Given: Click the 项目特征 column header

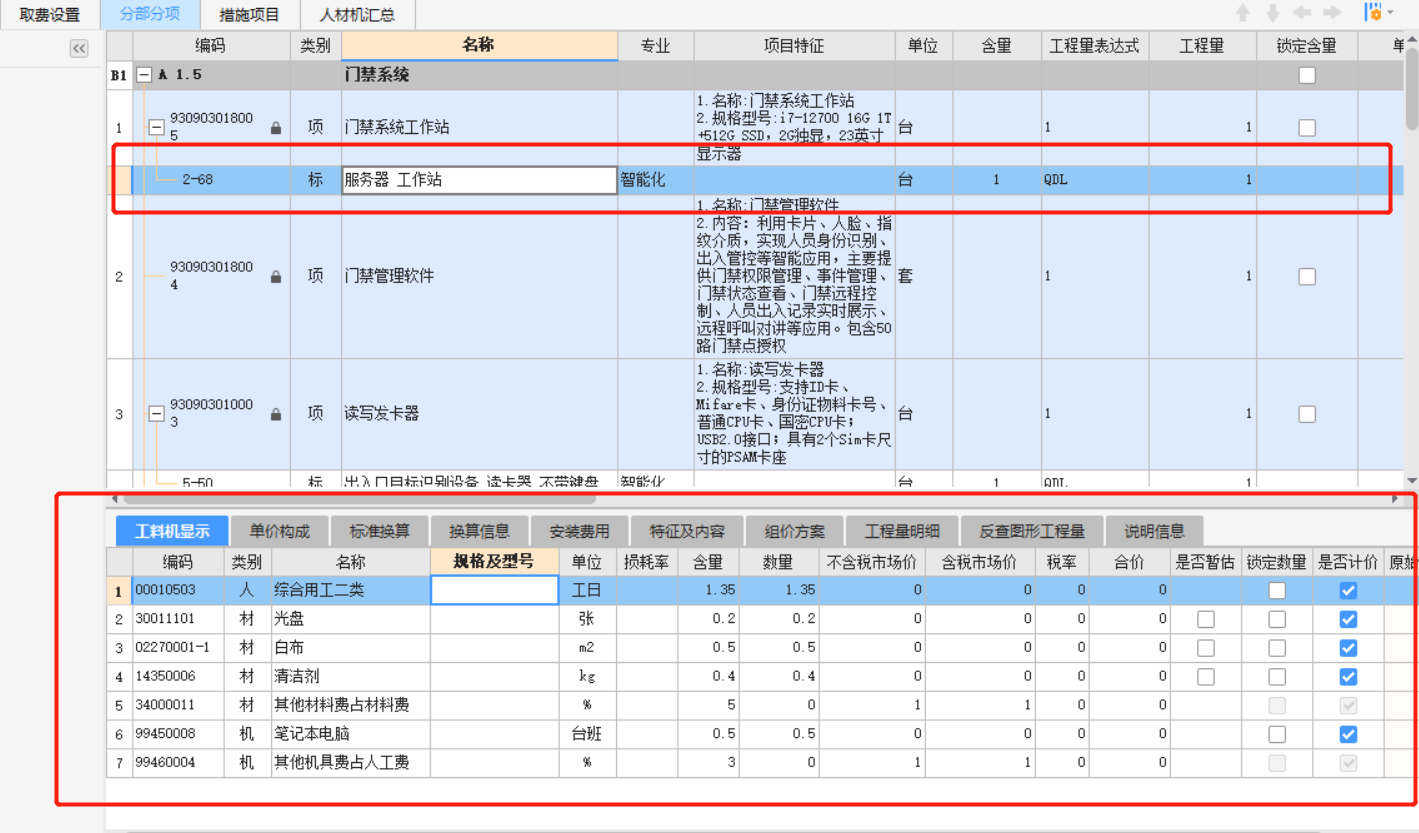Looking at the screenshot, I should coord(794,46).
